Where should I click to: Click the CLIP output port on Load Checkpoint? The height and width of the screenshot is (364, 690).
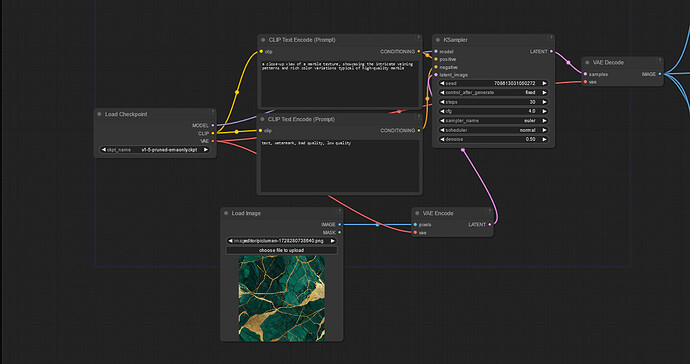pos(213,133)
